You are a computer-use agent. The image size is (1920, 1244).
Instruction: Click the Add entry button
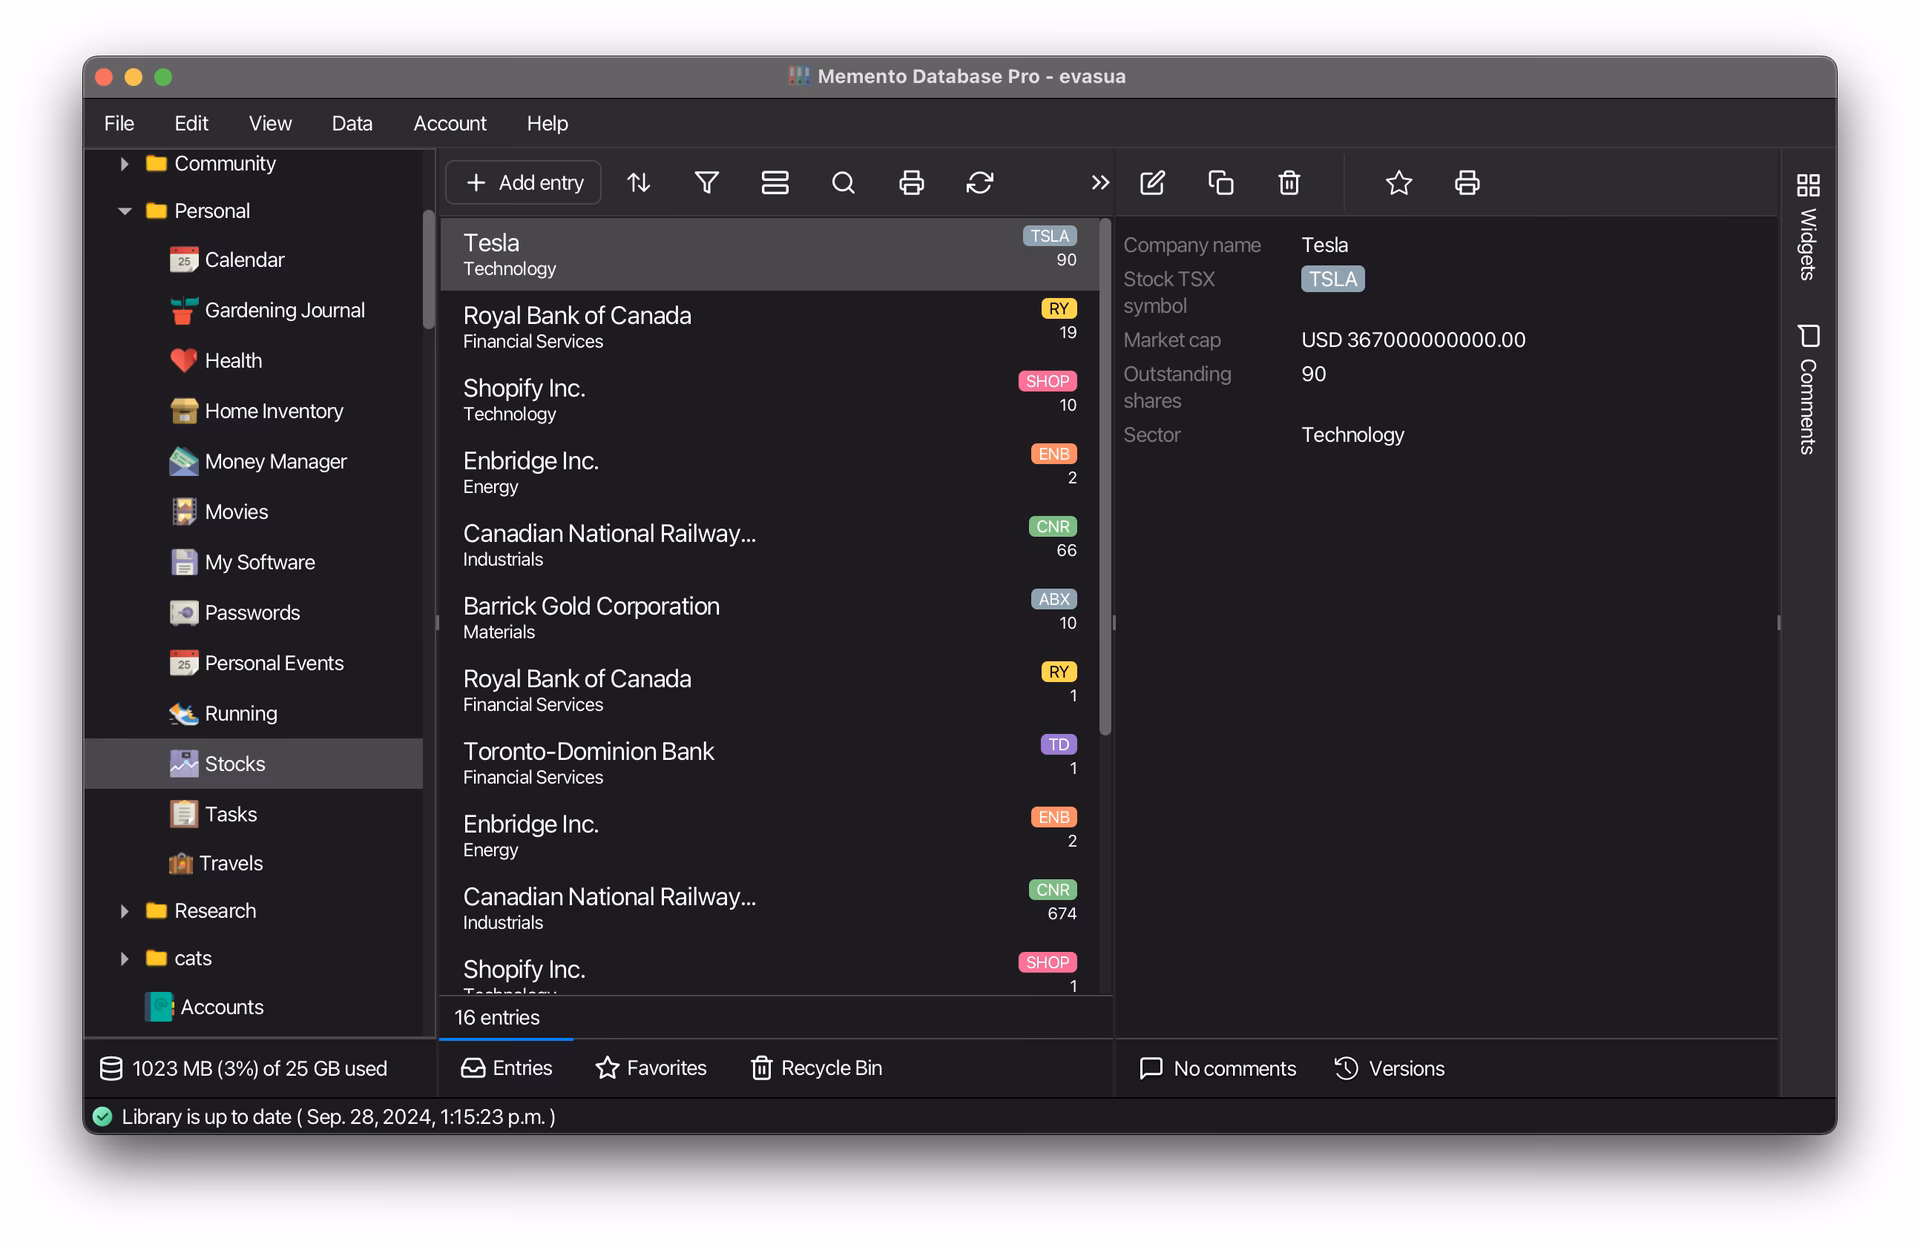pos(524,183)
